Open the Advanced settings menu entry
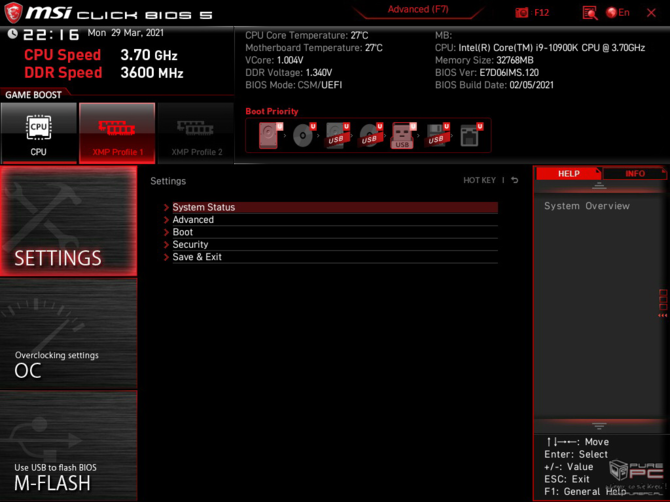The width and height of the screenshot is (670, 502). tap(335, 220)
